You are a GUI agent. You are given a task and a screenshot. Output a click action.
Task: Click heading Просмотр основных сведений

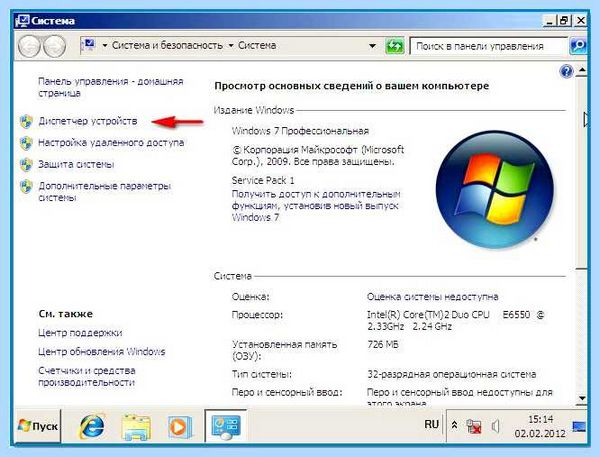coord(351,86)
